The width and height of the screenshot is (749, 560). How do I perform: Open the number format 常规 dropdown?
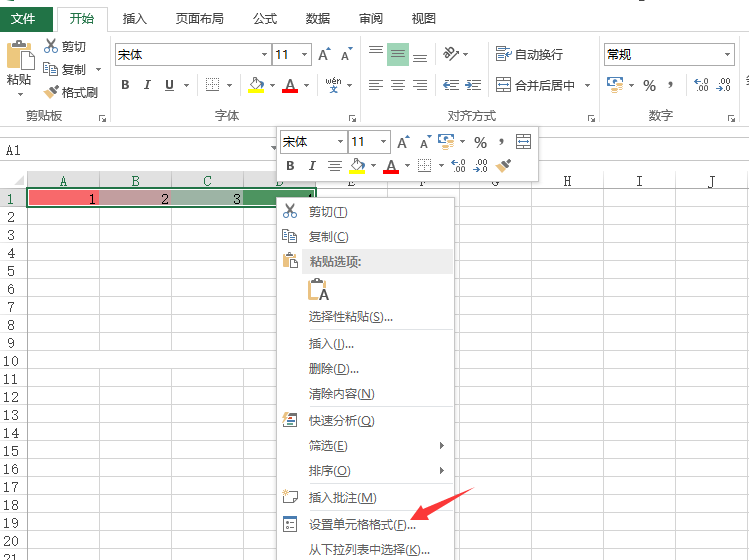point(728,54)
